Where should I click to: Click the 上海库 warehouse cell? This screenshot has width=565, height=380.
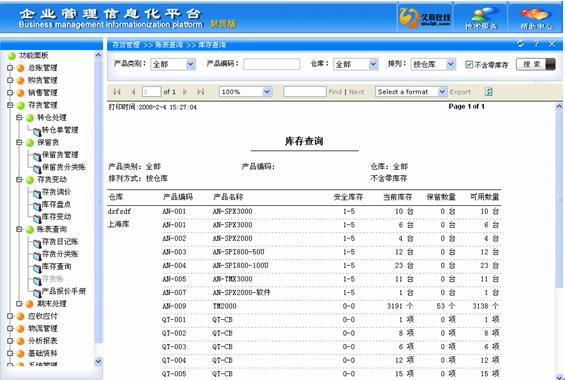point(119,224)
